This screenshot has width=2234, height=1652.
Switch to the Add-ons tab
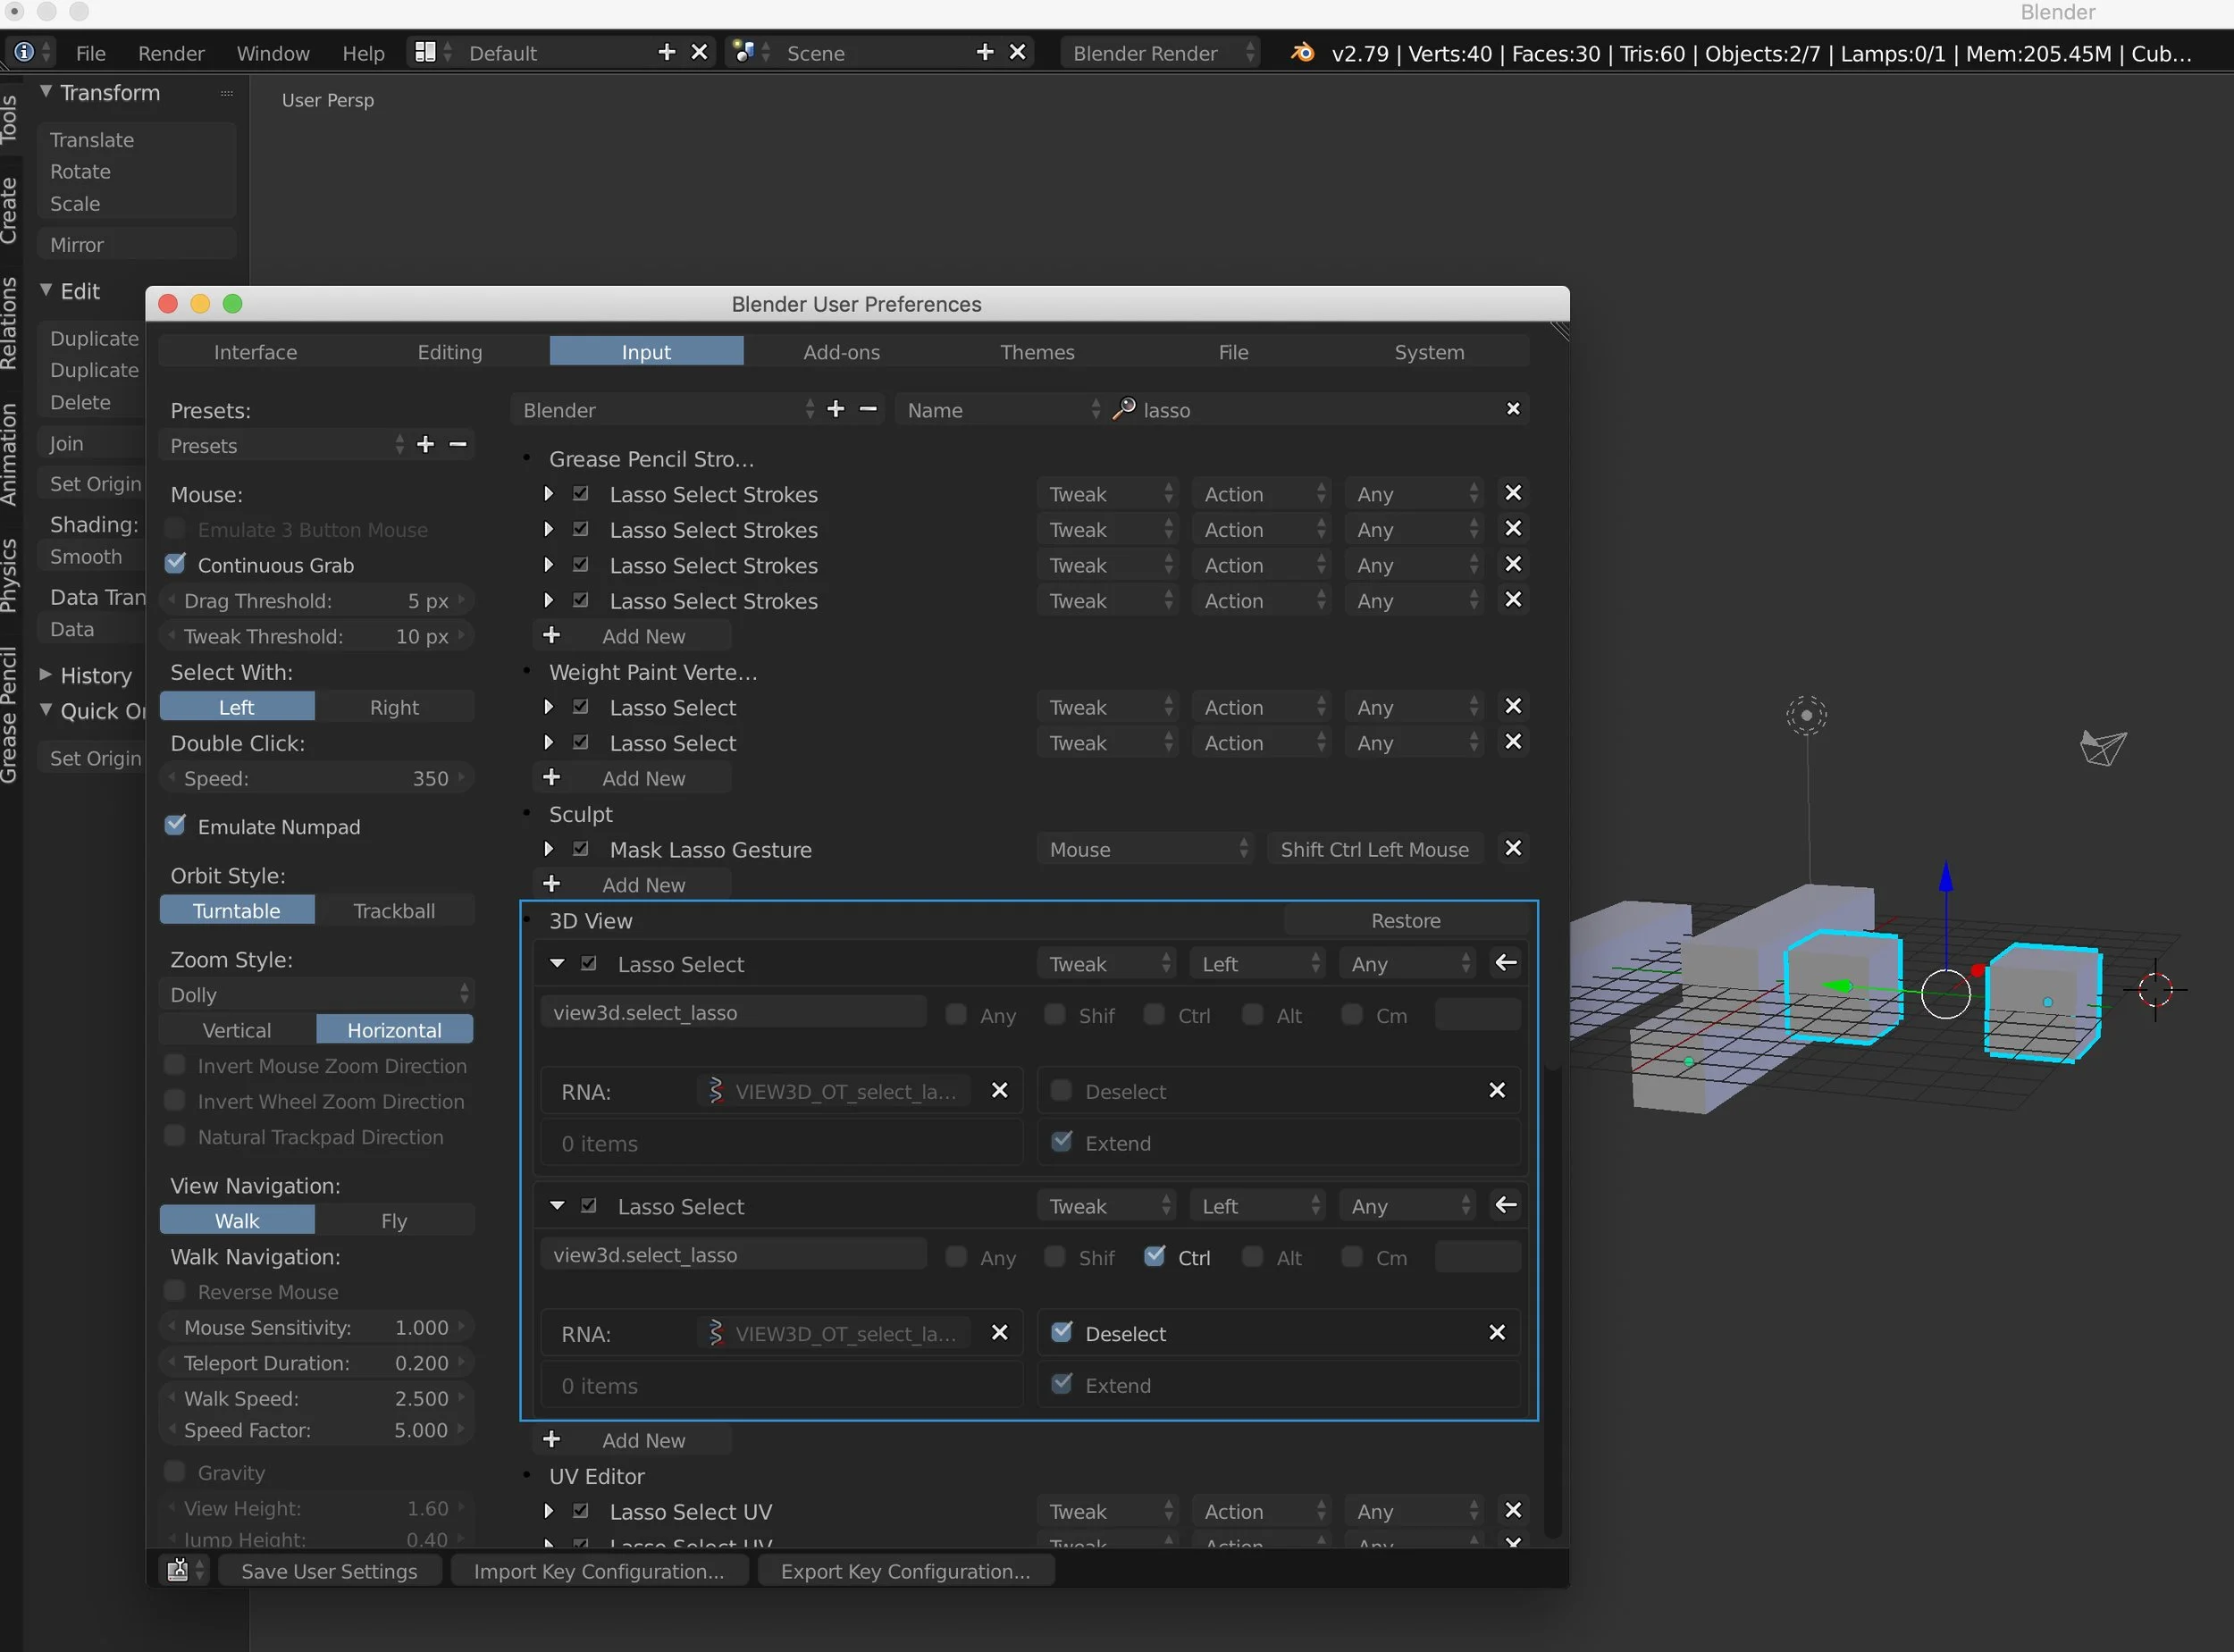click(x=841, y=352)
